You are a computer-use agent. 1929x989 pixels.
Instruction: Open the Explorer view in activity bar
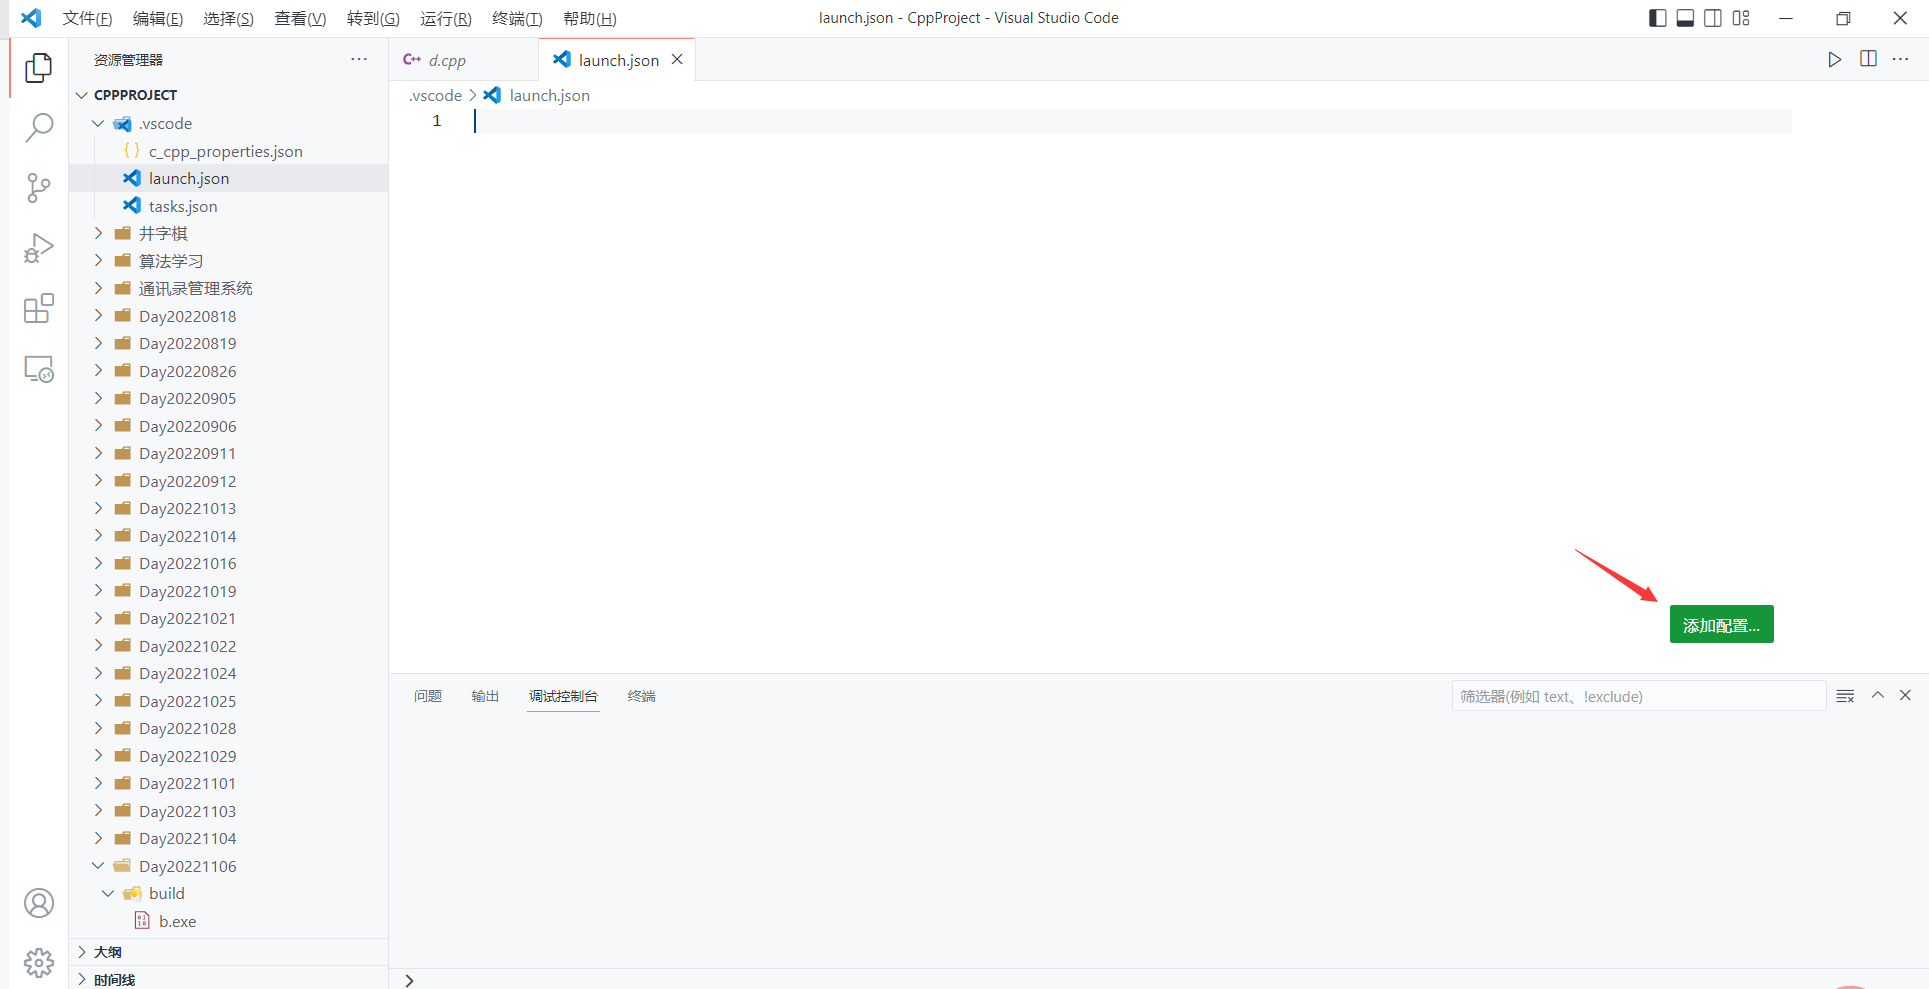[x=38, y=67]
